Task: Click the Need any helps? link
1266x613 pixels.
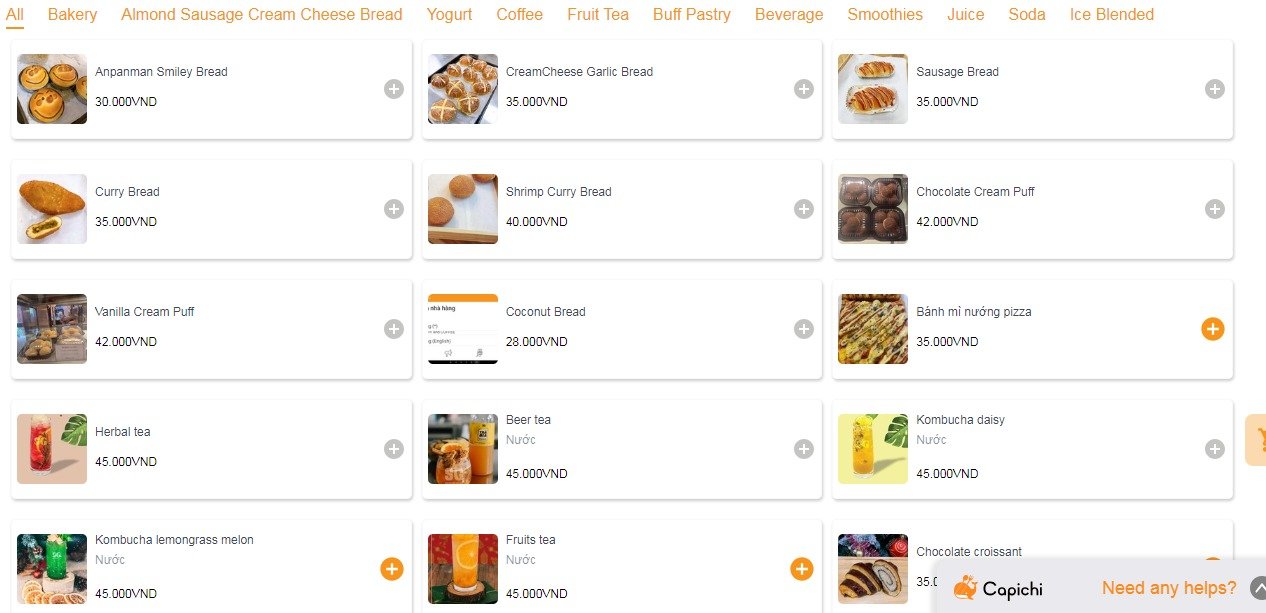Action: pos(1168,588)
